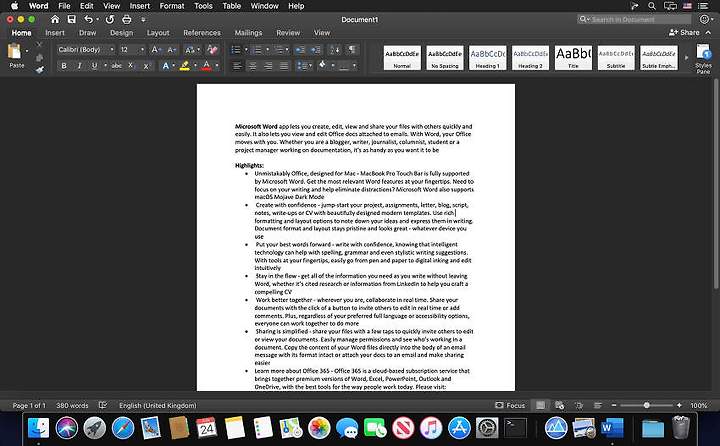The image size is (720, 446).
Task: Expand the styles gallery with the arrow
Action: point(686,58)
